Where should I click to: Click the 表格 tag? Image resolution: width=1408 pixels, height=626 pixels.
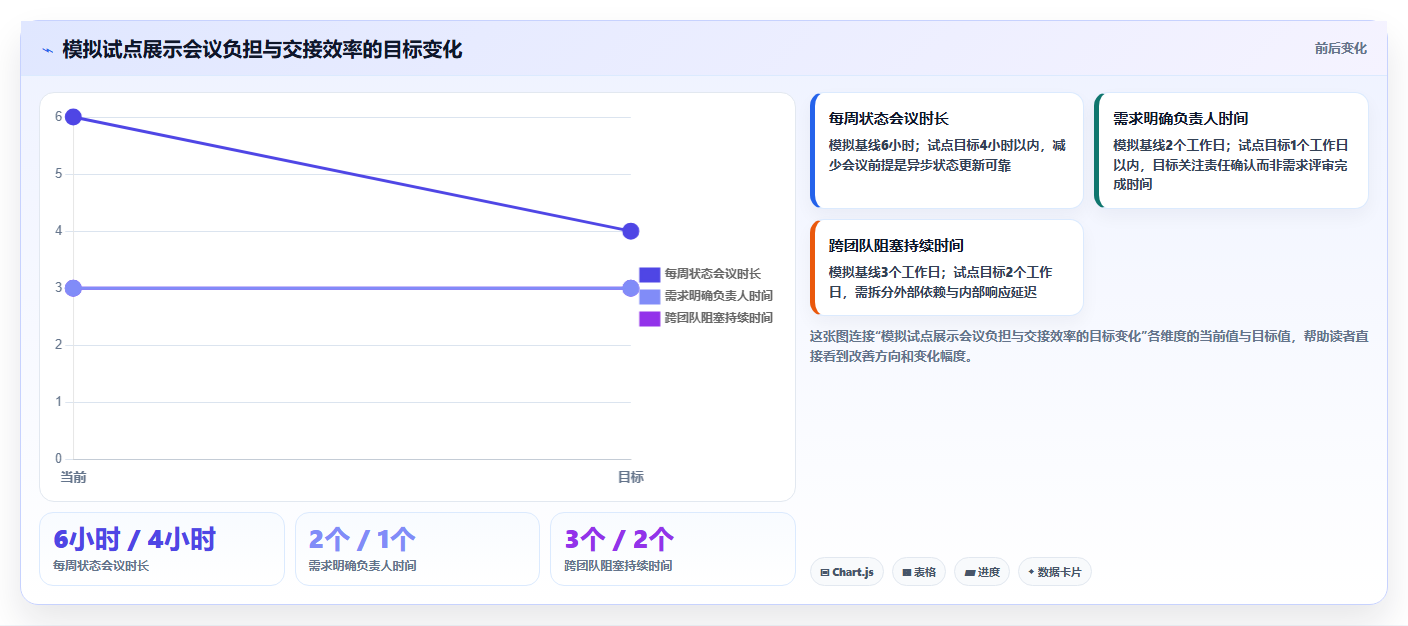coord(919,572)
